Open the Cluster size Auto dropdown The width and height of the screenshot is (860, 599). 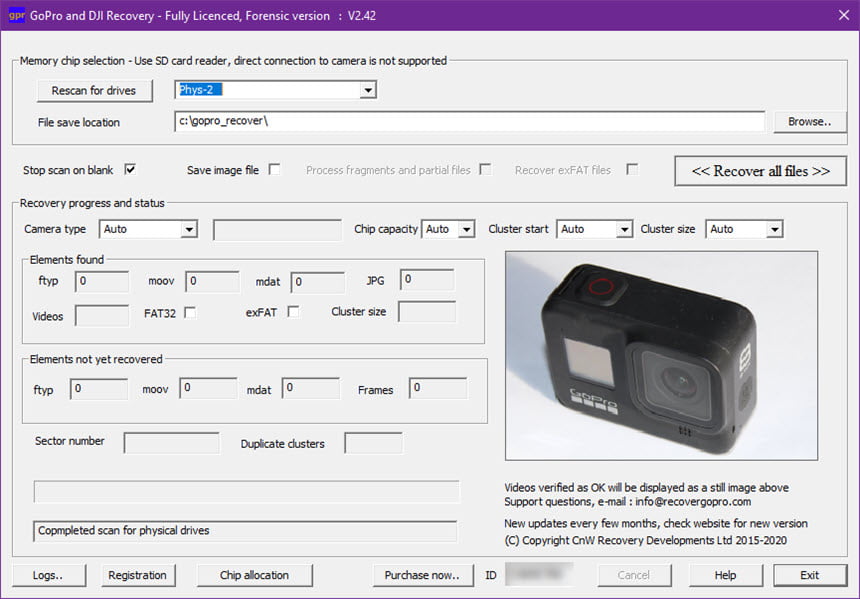[774, 229]
